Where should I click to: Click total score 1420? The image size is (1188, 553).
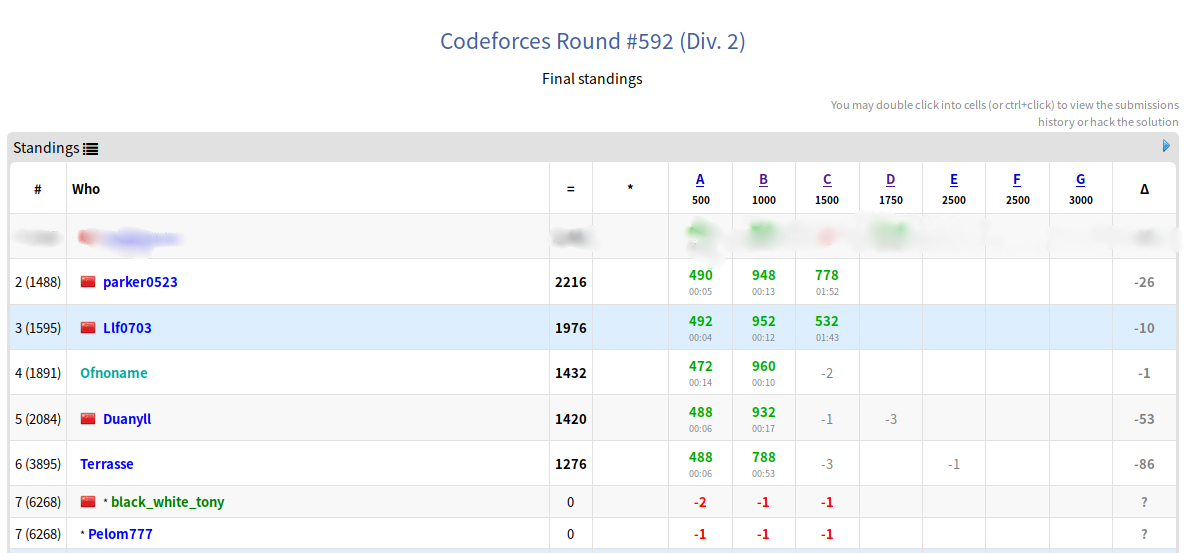coord(571,419)
